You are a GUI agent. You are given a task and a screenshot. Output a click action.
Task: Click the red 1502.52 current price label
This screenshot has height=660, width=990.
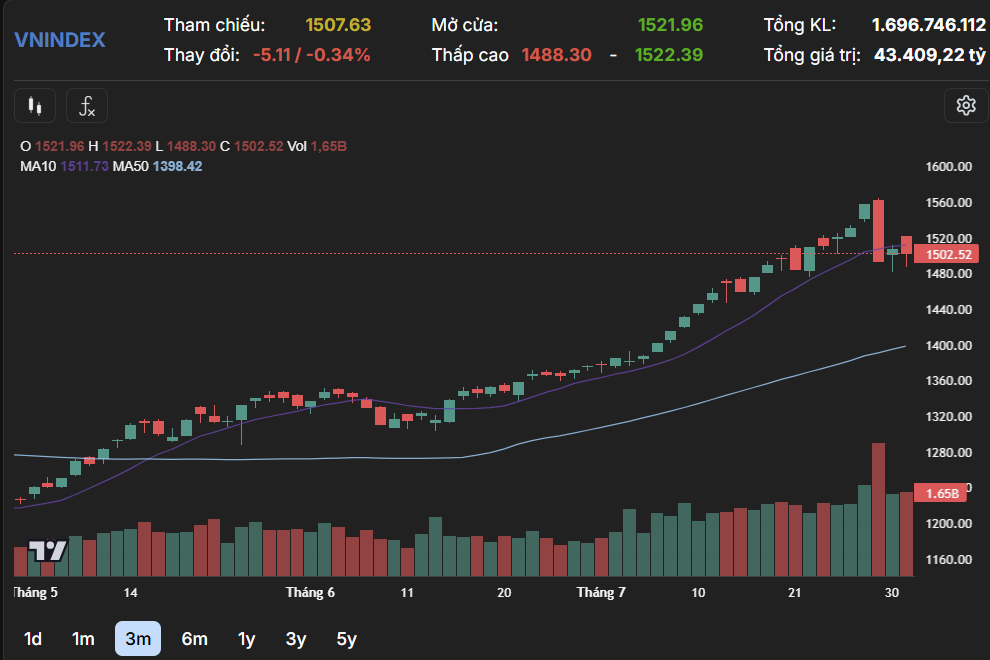(948, 255)
